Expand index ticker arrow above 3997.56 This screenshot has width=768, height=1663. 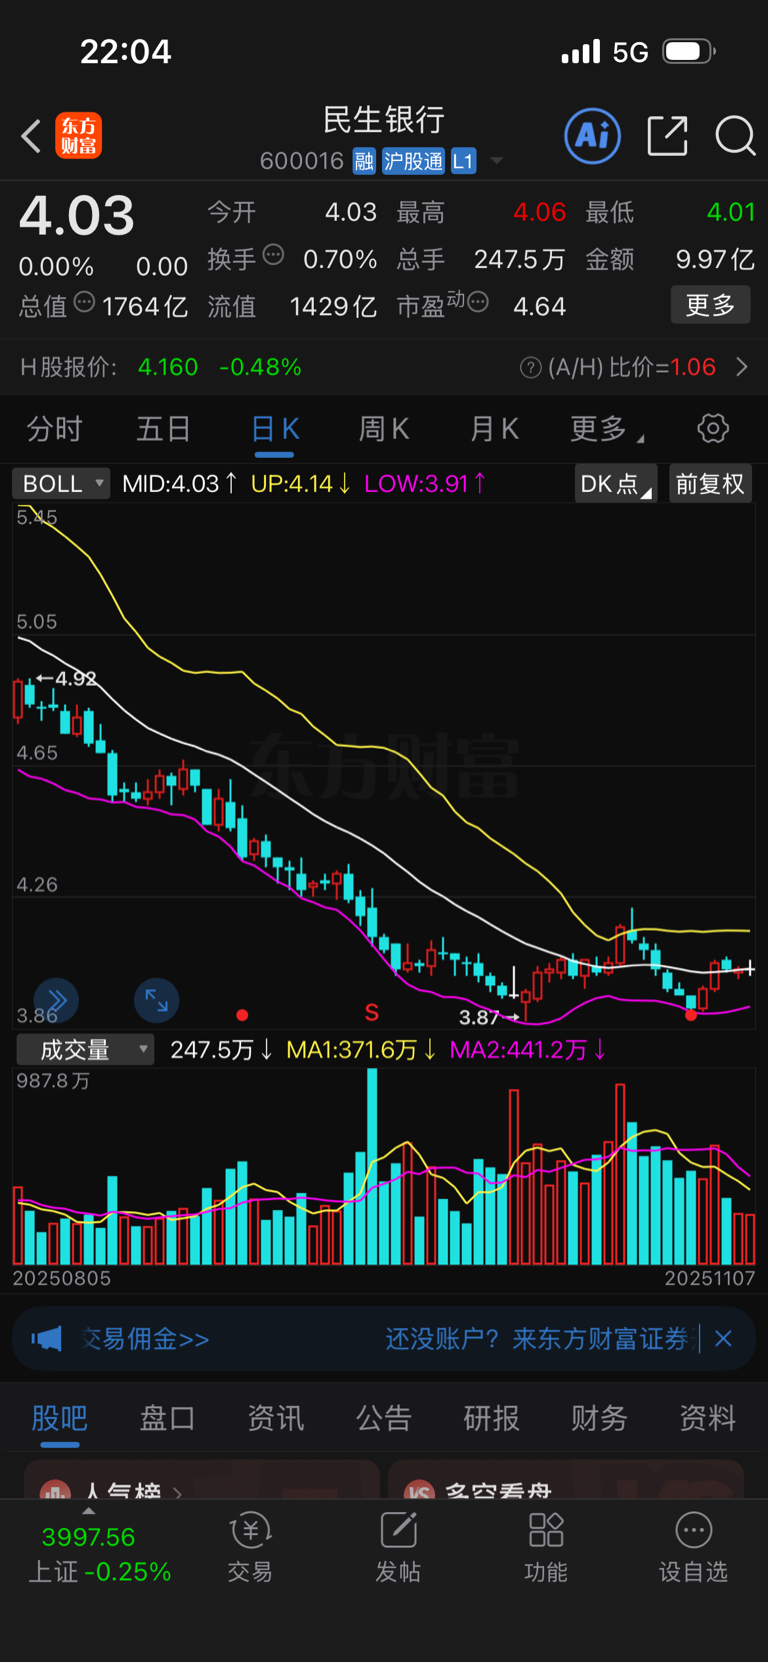coord(89,1511)
